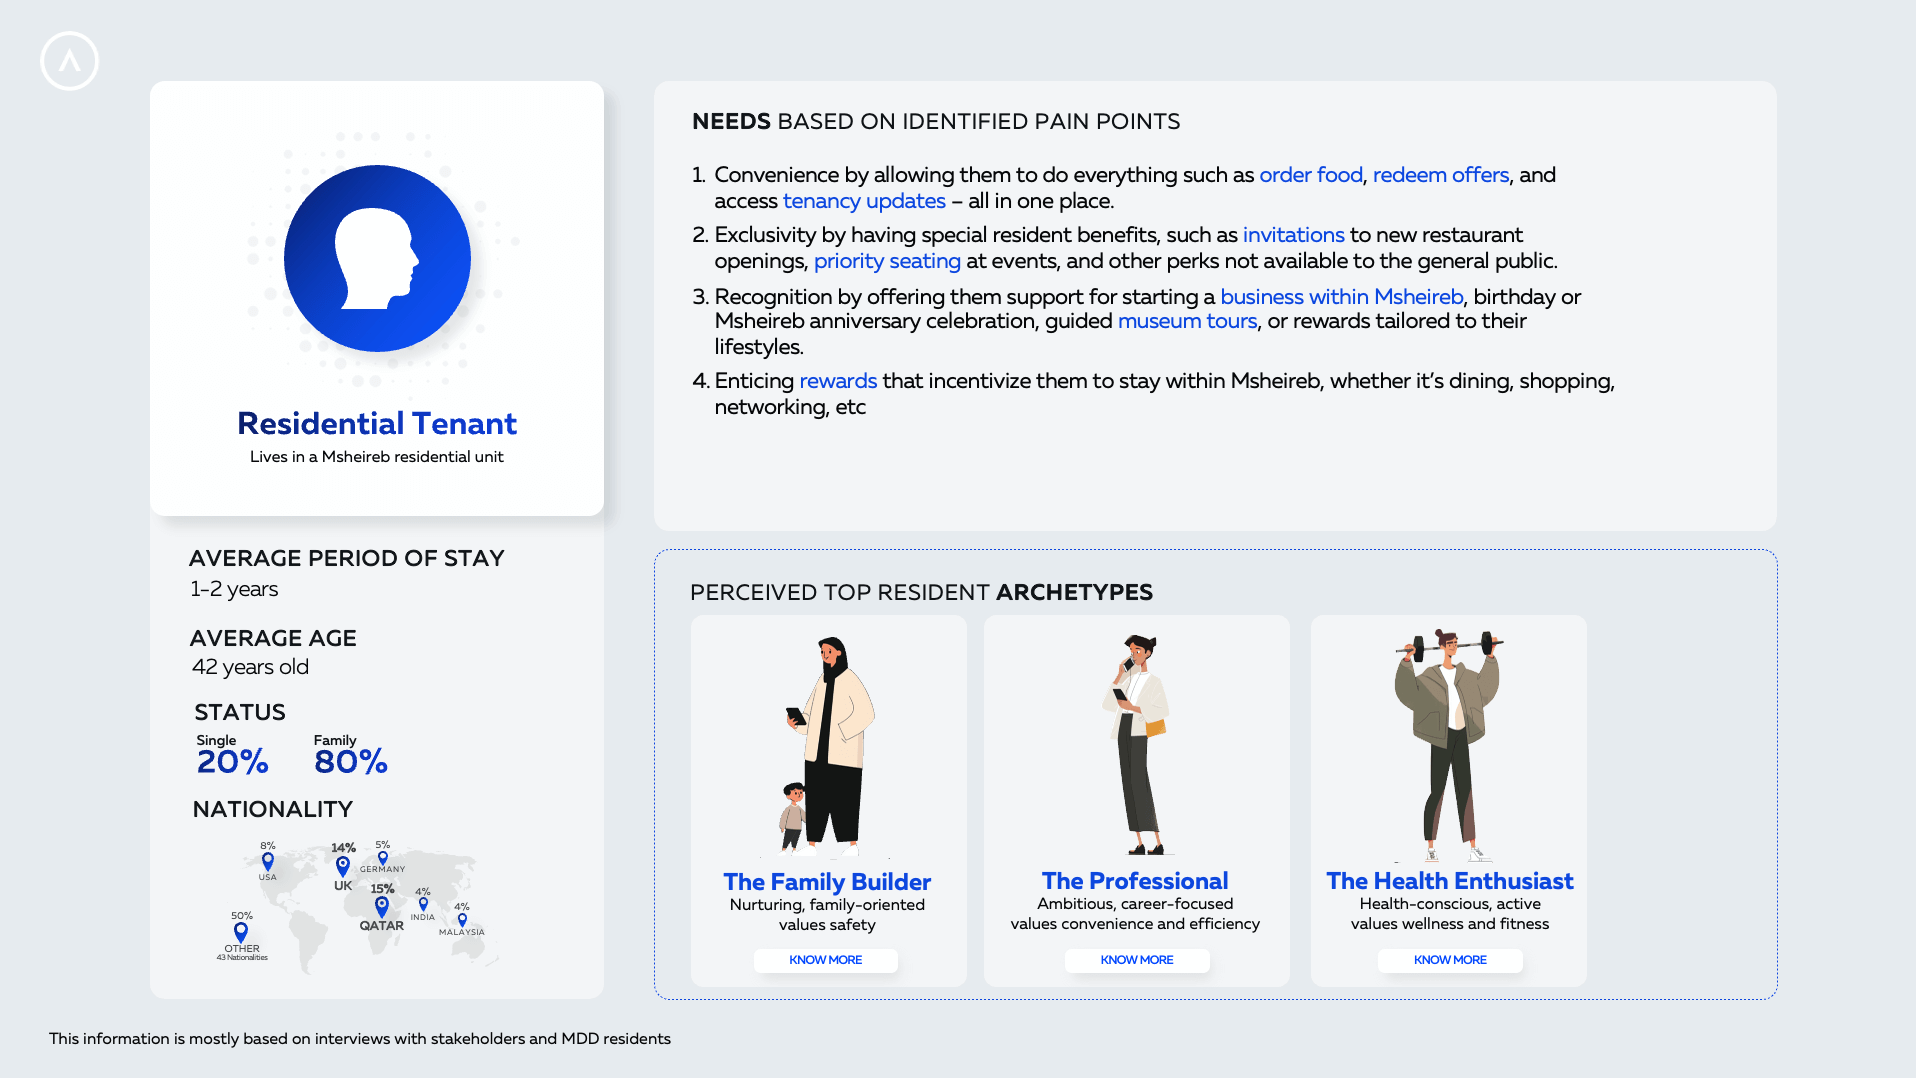Select the Malaysia map pin
Image resolution: width=1916 pixels, height=1078 pixels.
click(462, 920)
